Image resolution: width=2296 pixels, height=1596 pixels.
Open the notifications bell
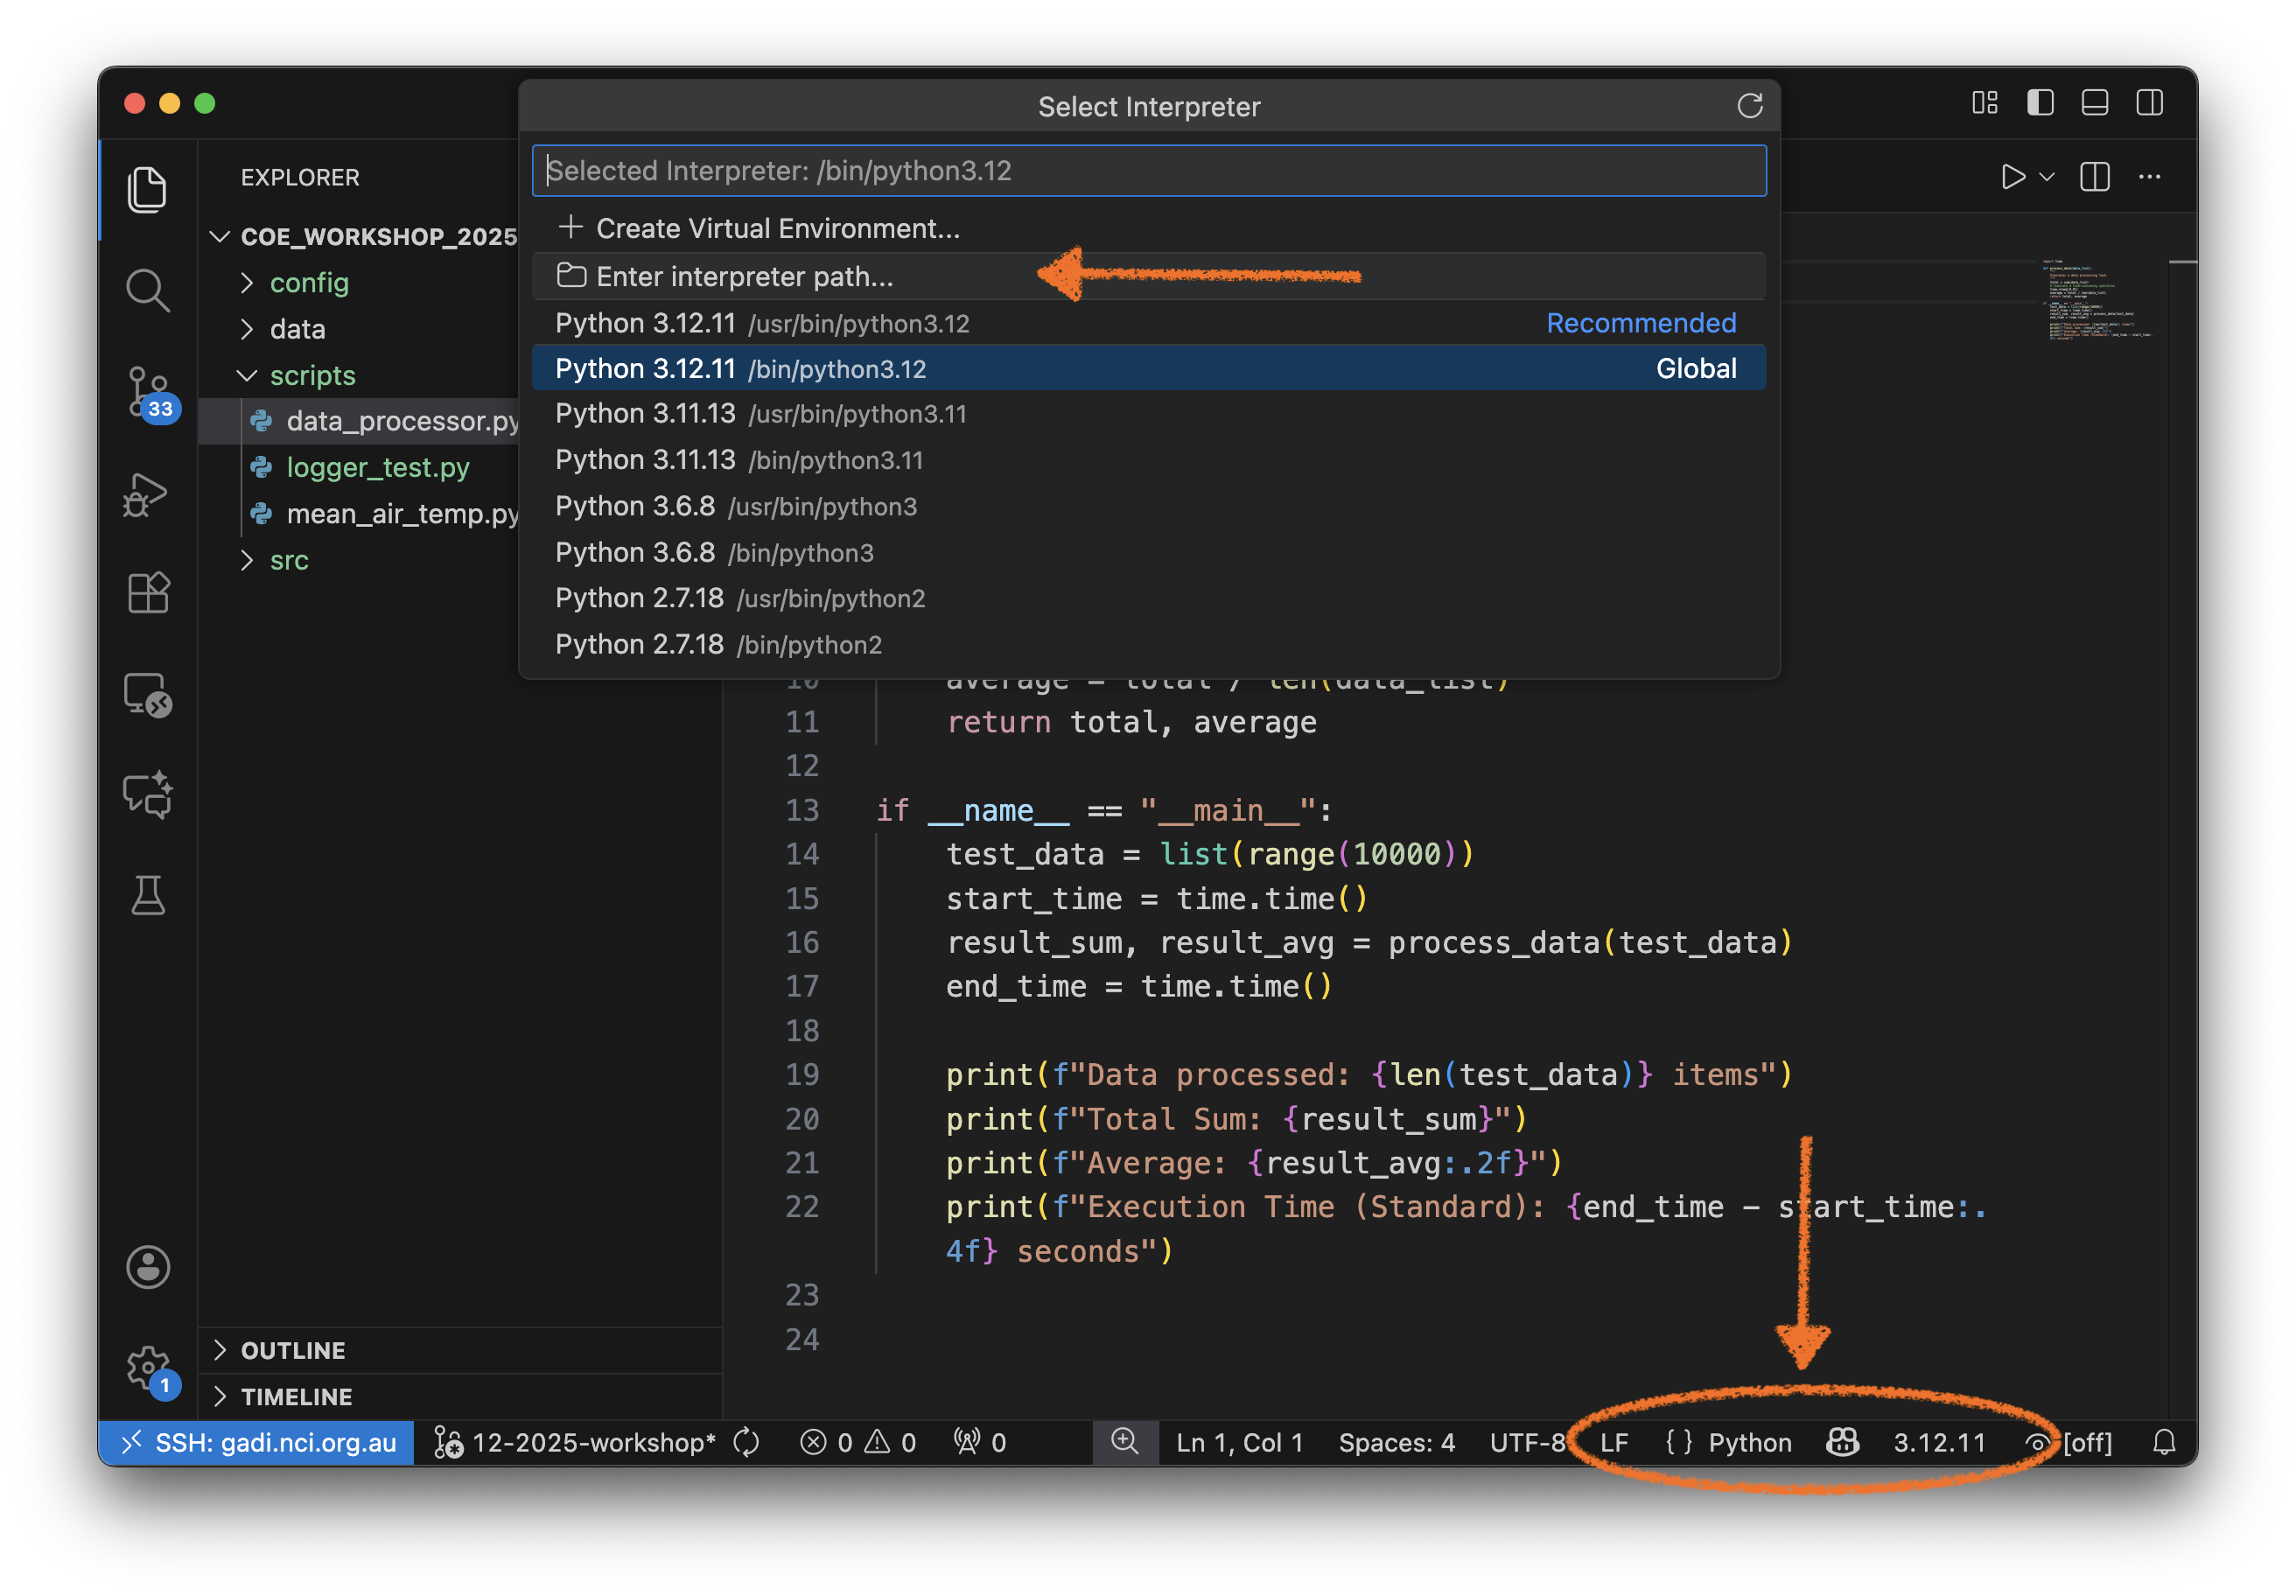(2165, 1442)
